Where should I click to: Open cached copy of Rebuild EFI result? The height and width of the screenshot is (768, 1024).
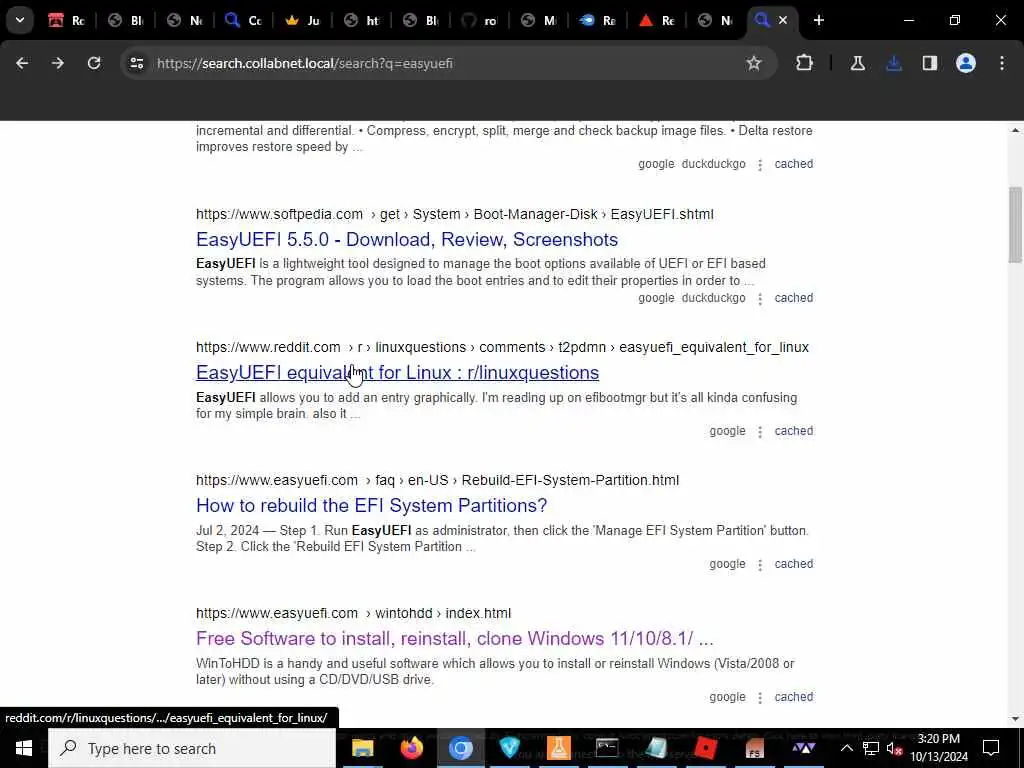click(x=793, y=564)
